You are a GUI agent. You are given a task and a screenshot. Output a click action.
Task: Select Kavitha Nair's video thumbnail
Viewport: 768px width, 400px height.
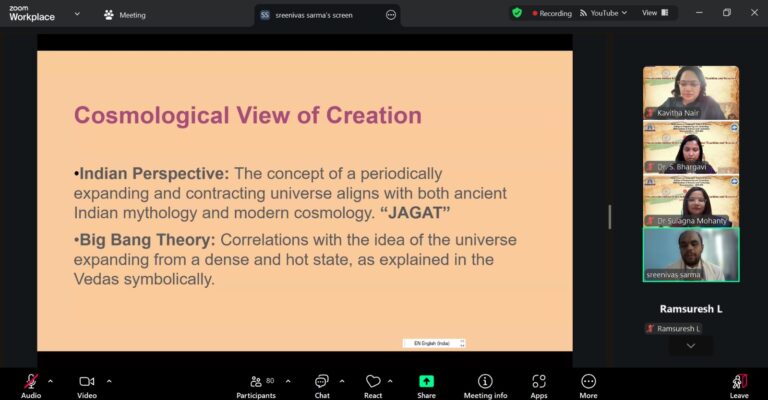click(690, 93)
